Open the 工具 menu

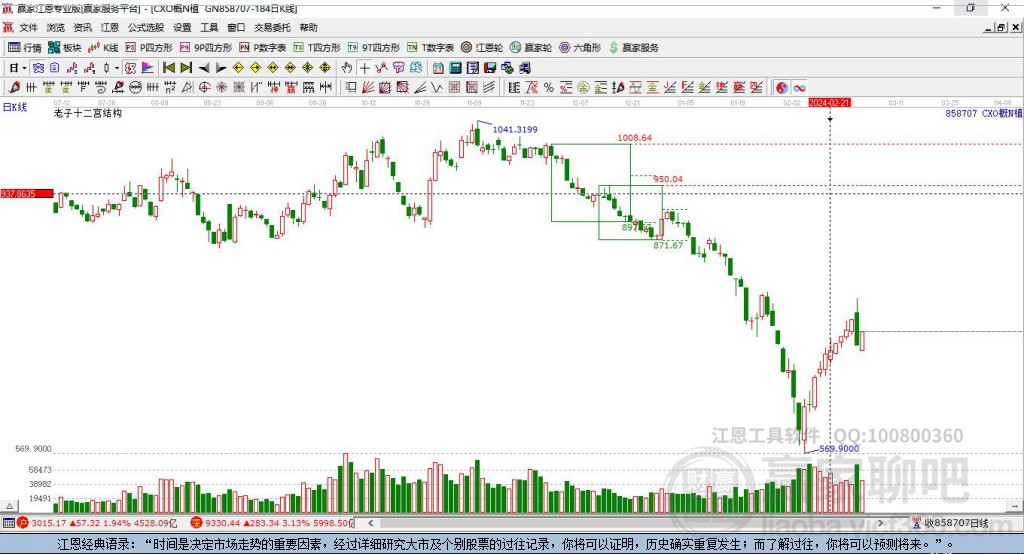[209, 27]
